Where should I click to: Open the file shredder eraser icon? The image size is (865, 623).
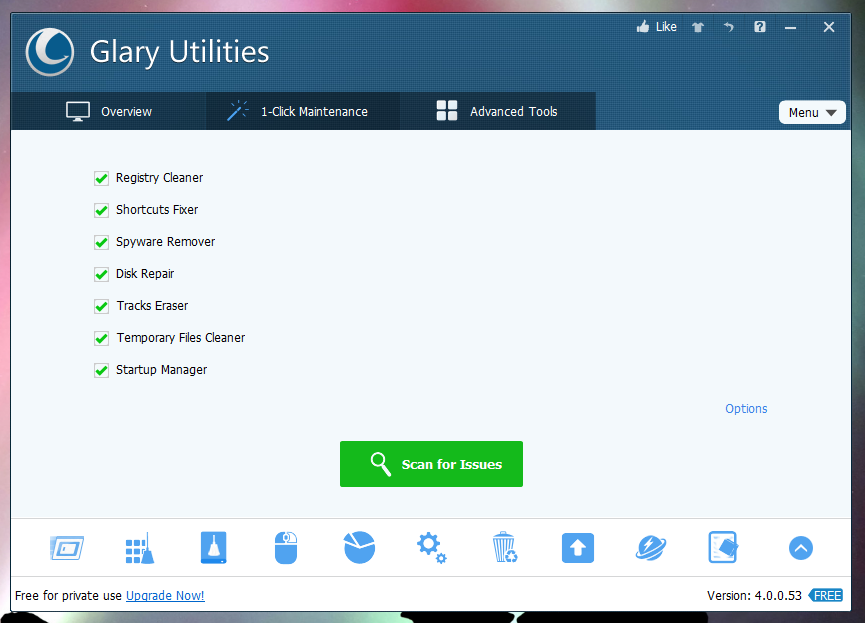point(723,547)
